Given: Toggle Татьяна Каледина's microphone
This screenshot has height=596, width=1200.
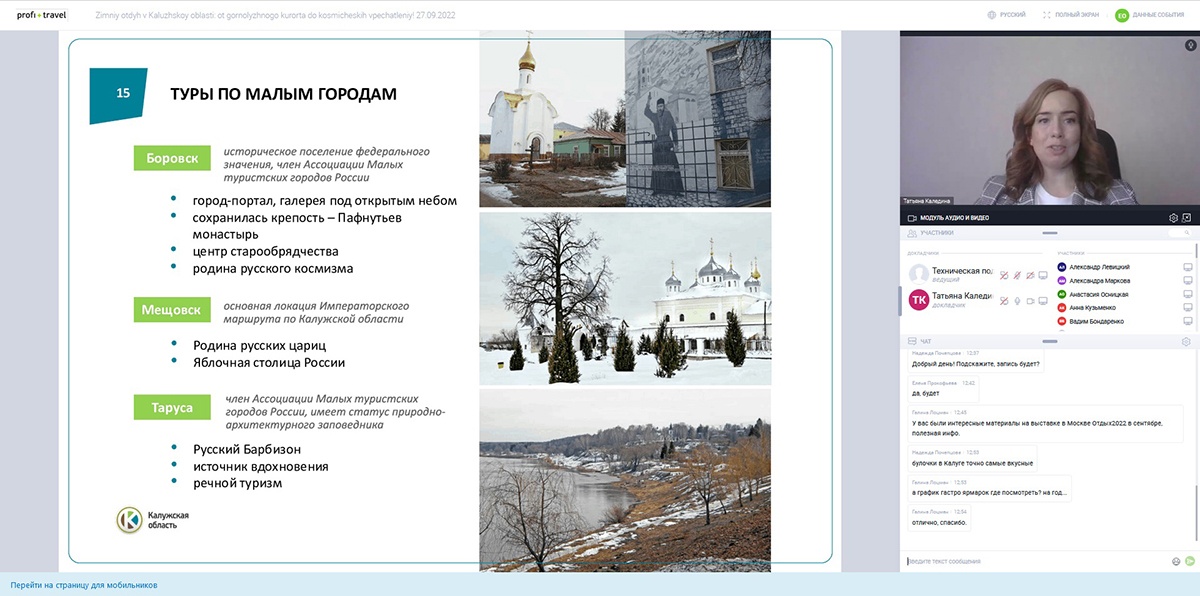Looking at the screenshot, I should pyautogui.click(x=1017, y=300).
